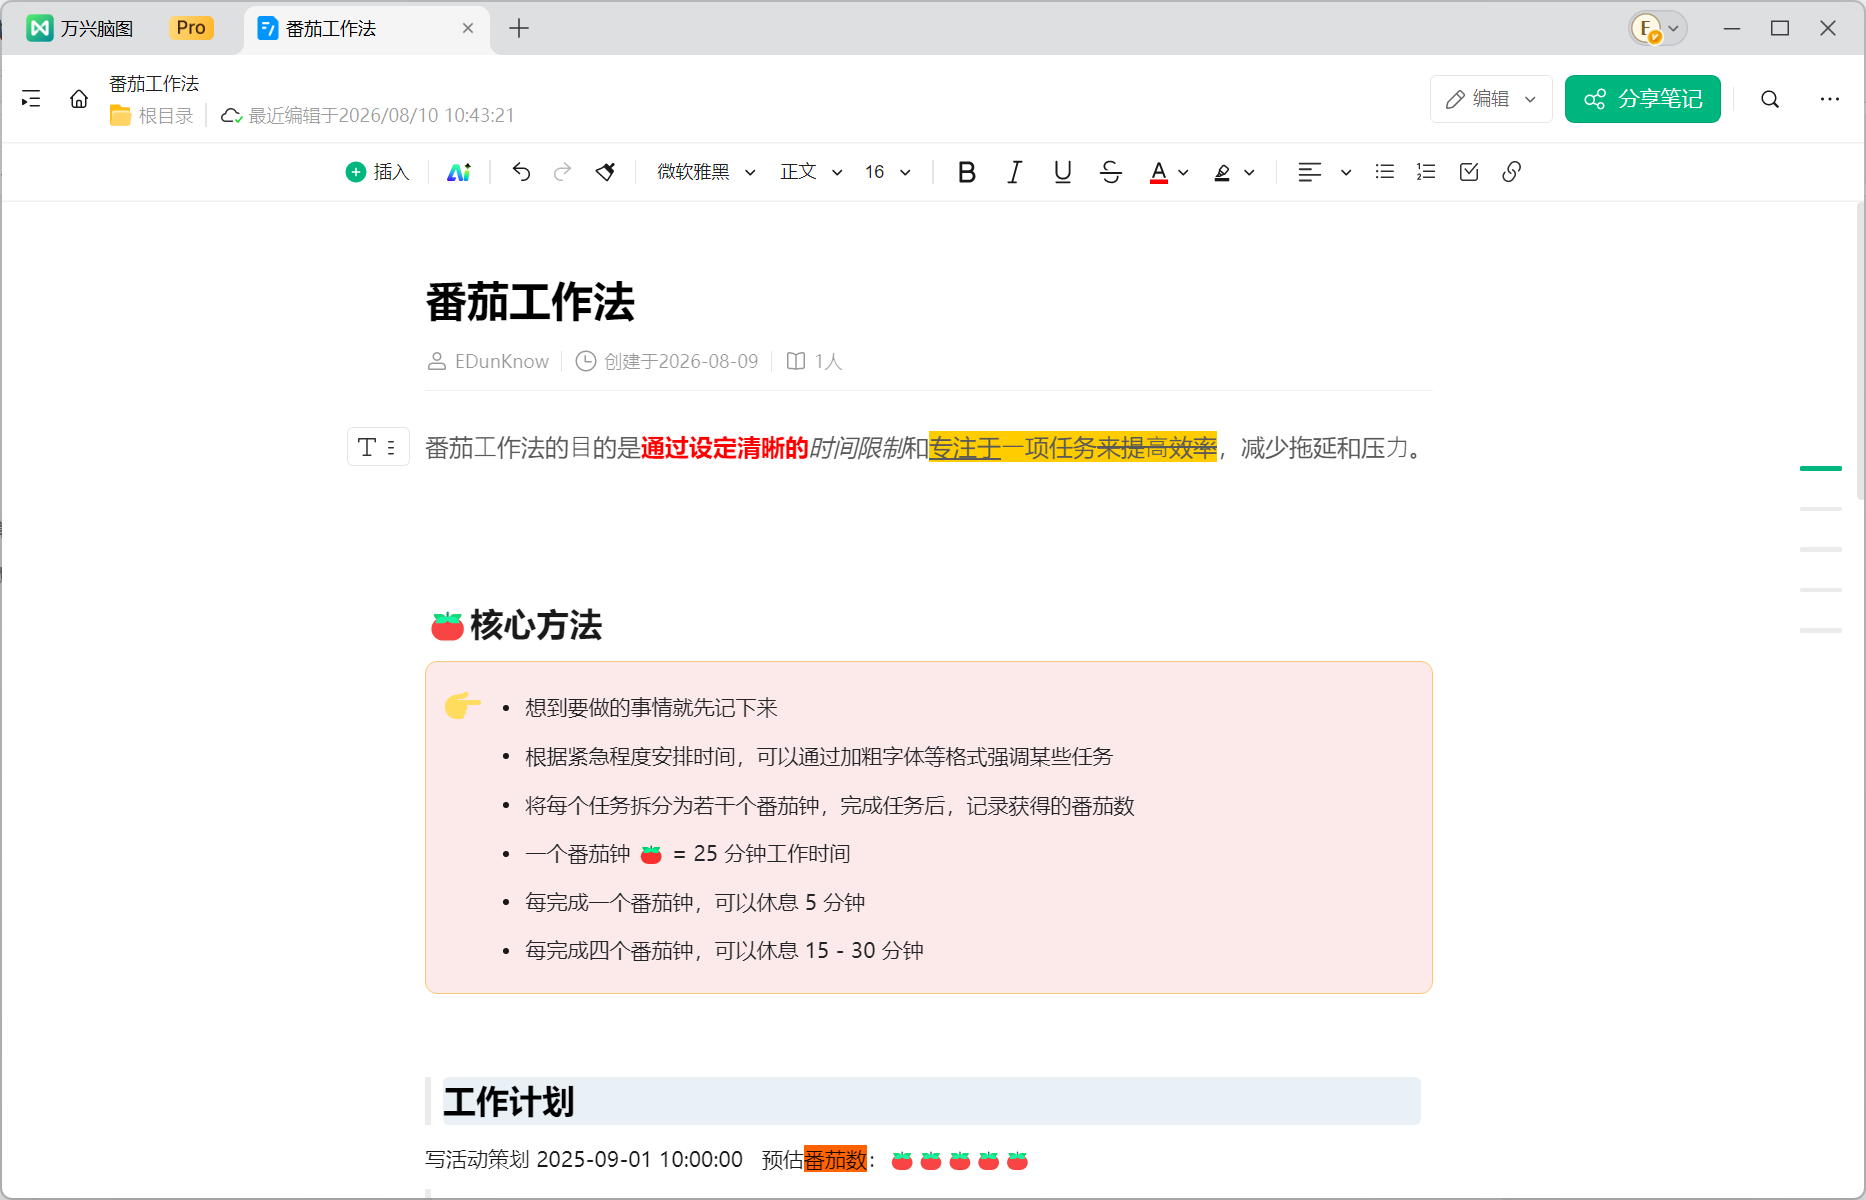Open the 微软雅黑 font family dropdown
Image resolution: width=1866 pixels, height=1200 pixels.
pos(706,172)
